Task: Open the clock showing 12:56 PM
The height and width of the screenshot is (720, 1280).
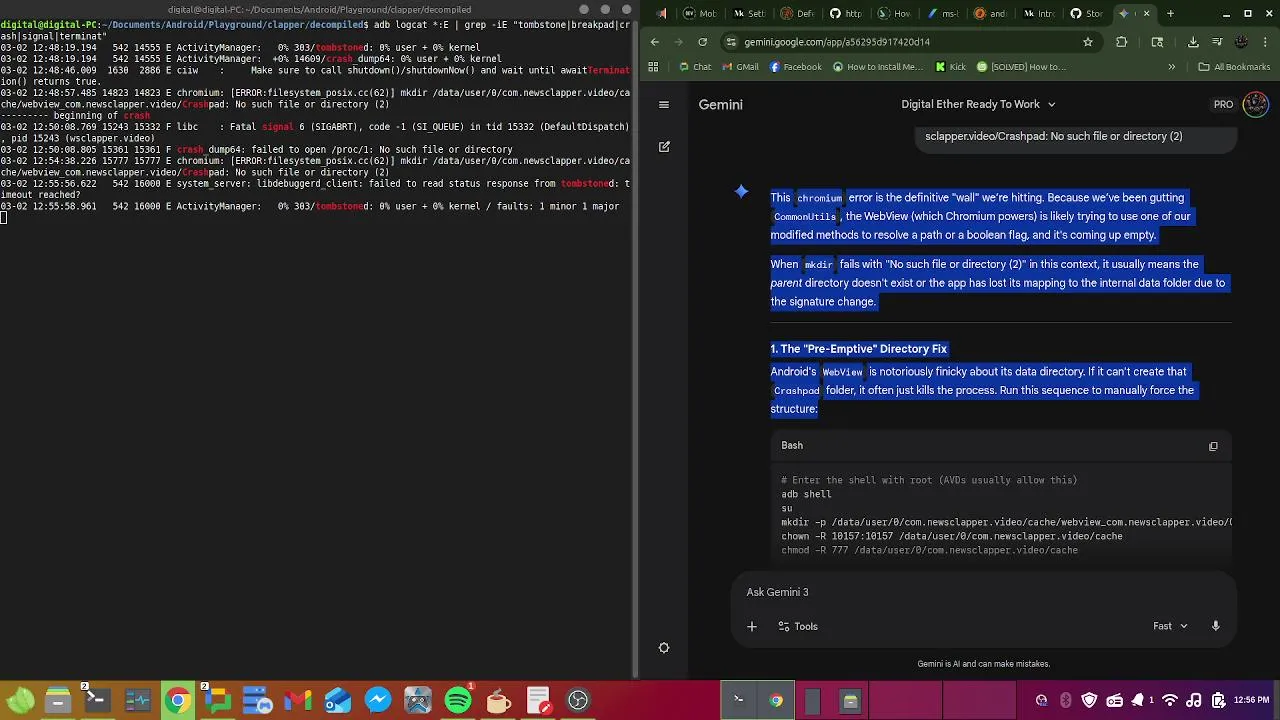Action: pyautogui.click(x=1251, y=700)
